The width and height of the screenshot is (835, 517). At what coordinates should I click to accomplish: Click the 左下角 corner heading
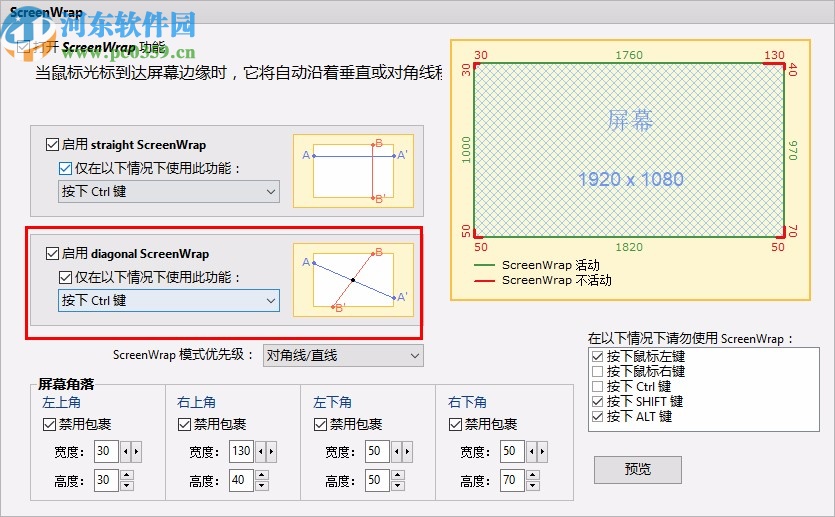point(332,402)
